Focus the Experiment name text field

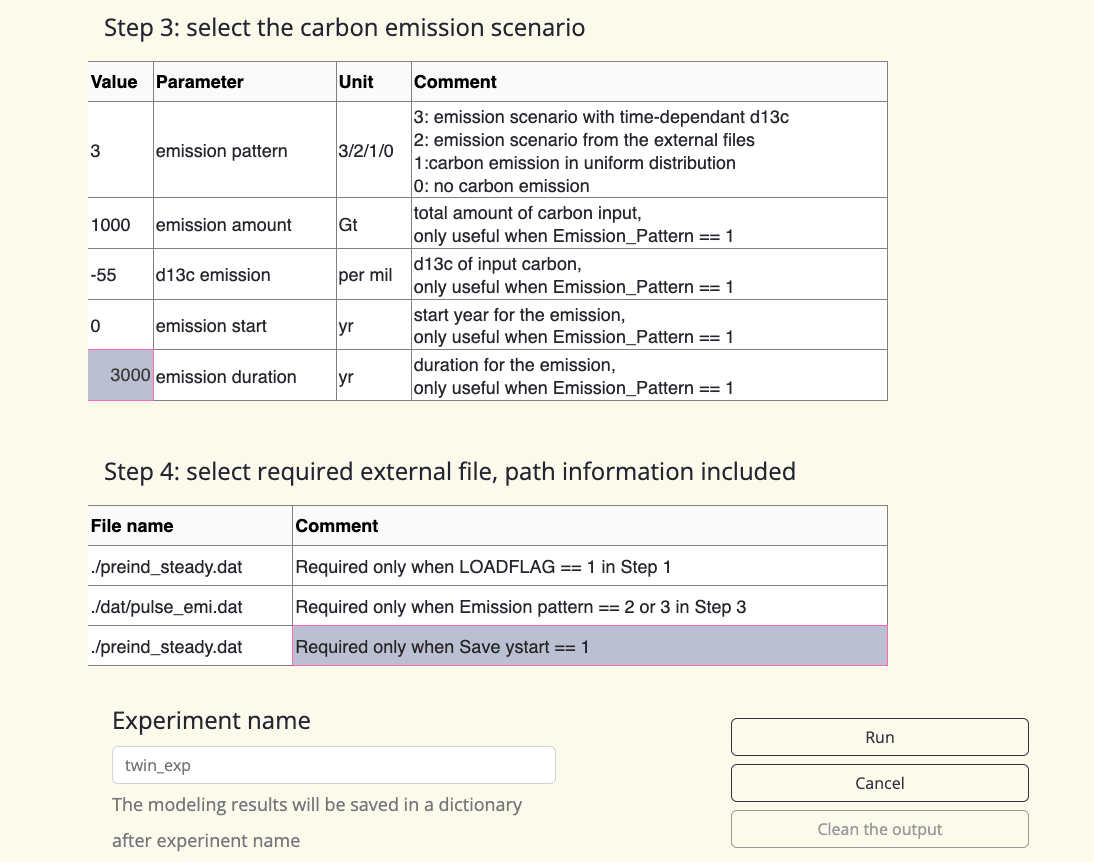tap(333, 765)
